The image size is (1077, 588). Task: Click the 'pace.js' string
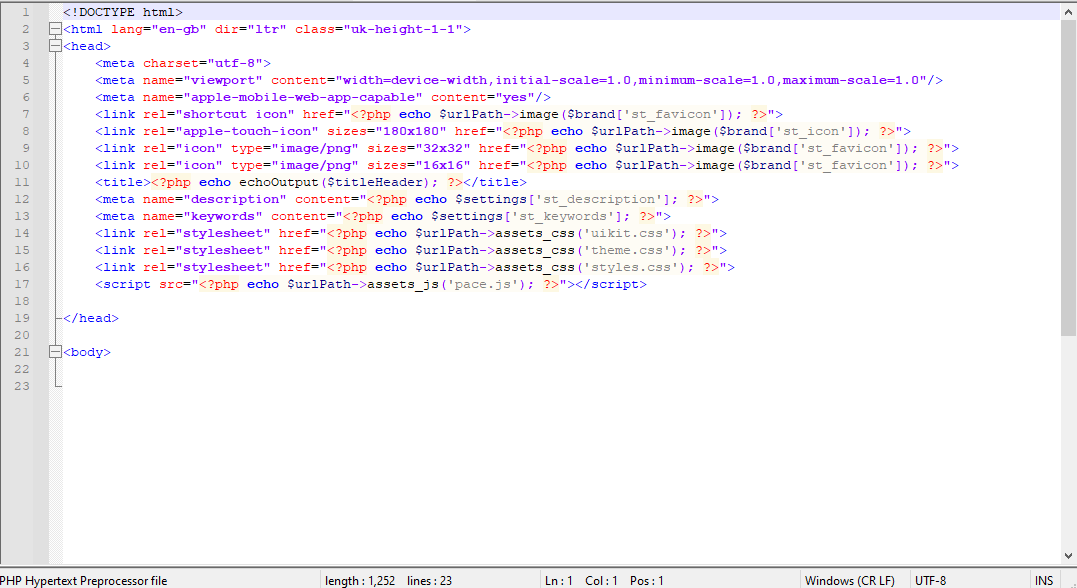tap(483, 284)
